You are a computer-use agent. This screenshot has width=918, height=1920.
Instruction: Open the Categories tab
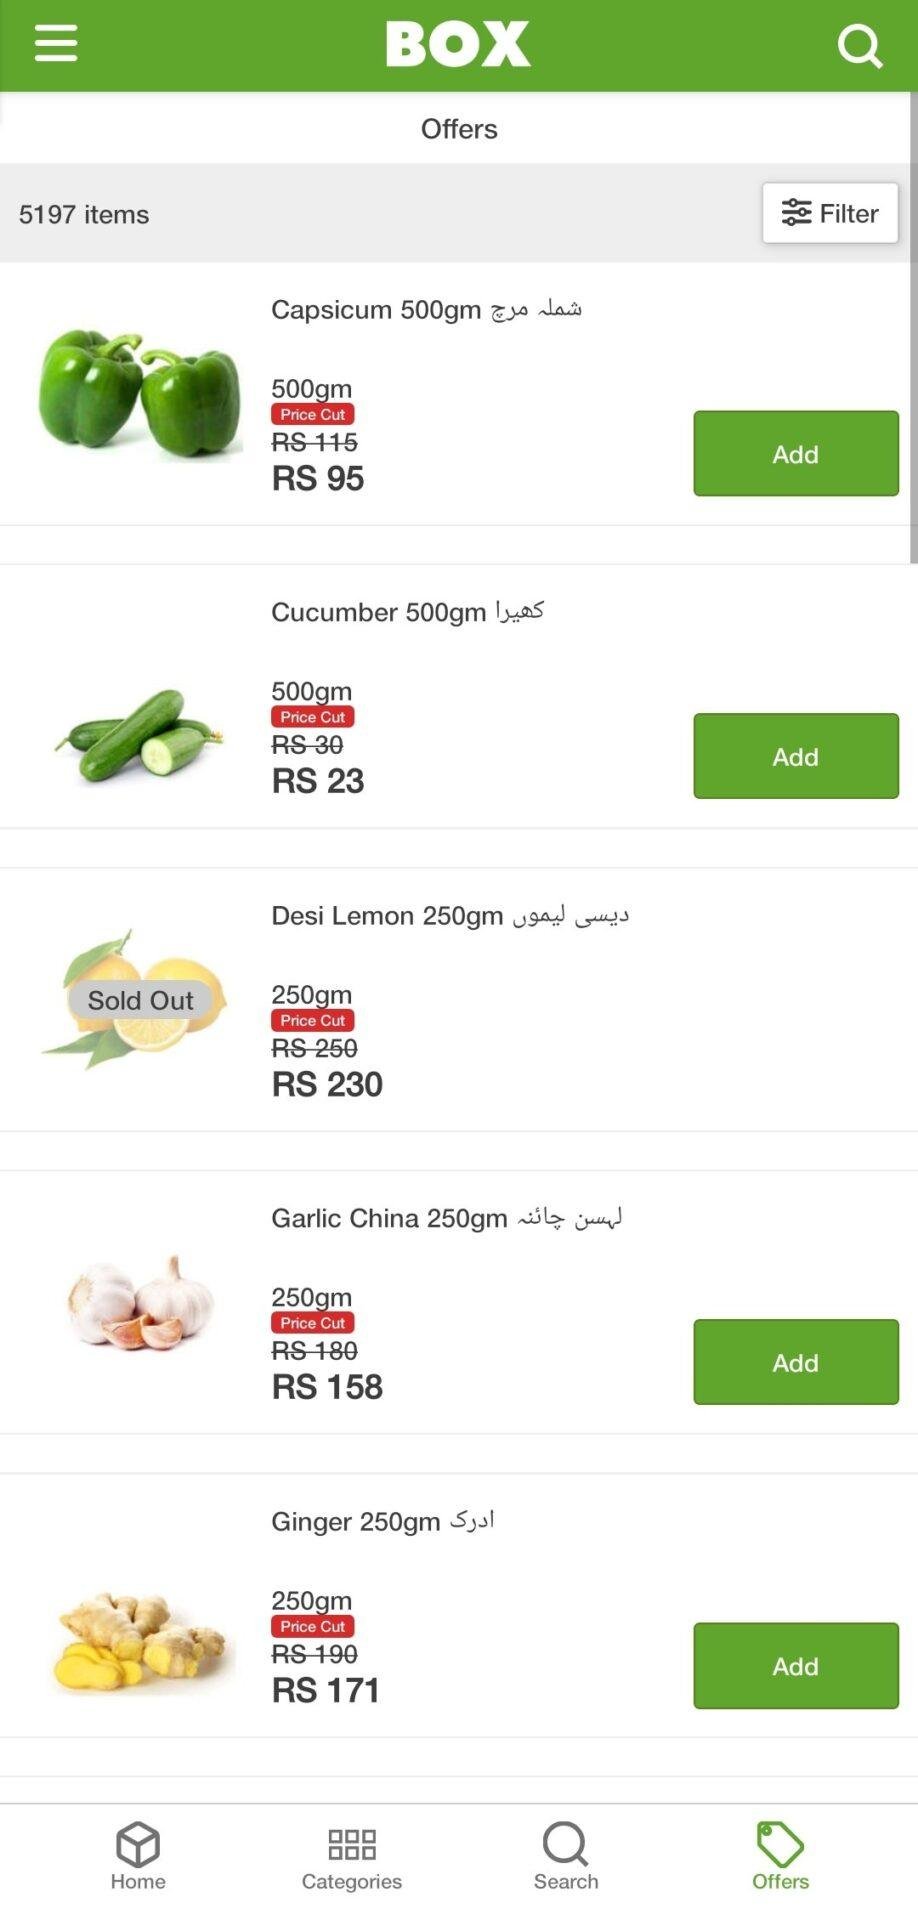[x=352, y=1856]
